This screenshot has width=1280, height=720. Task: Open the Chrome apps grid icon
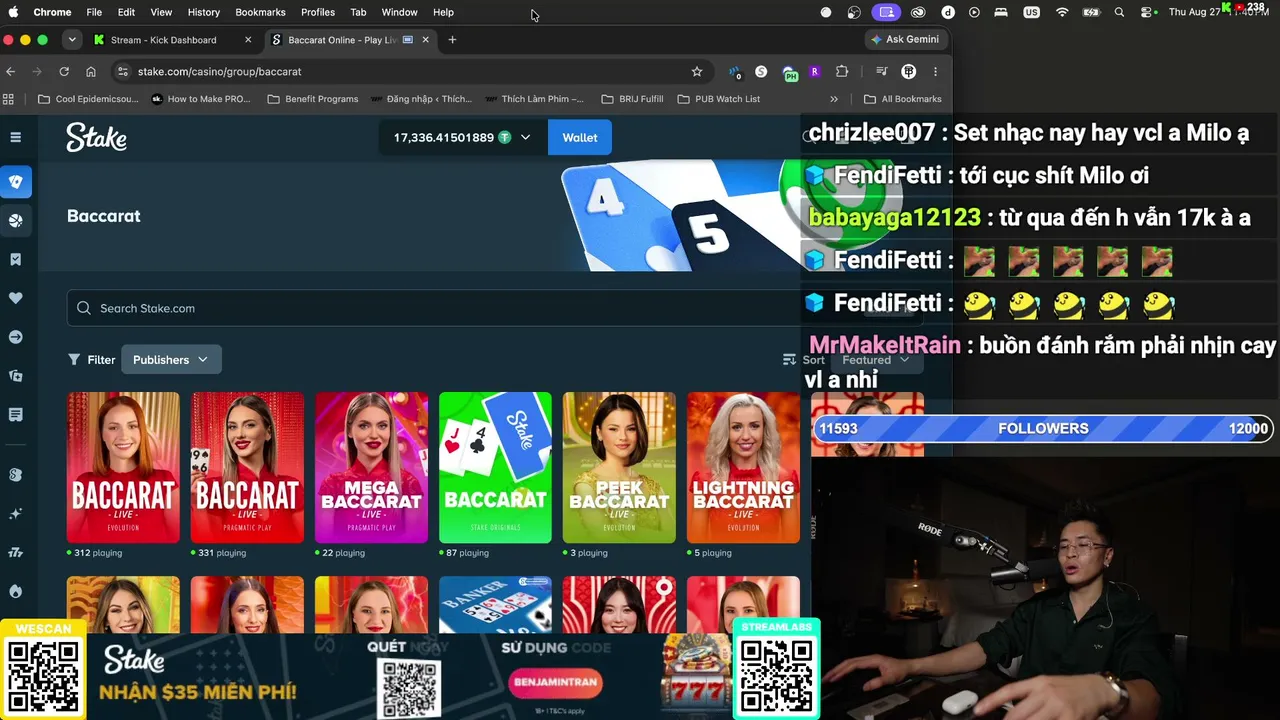(9, 99)
